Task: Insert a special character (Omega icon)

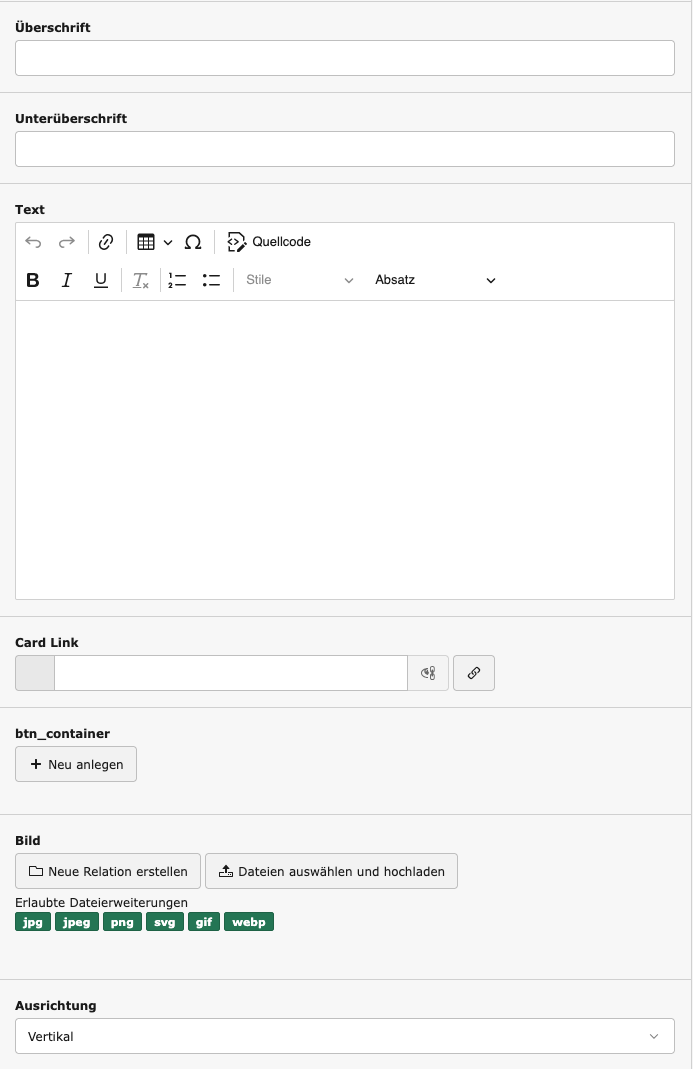Action: [x=193, y=242]
